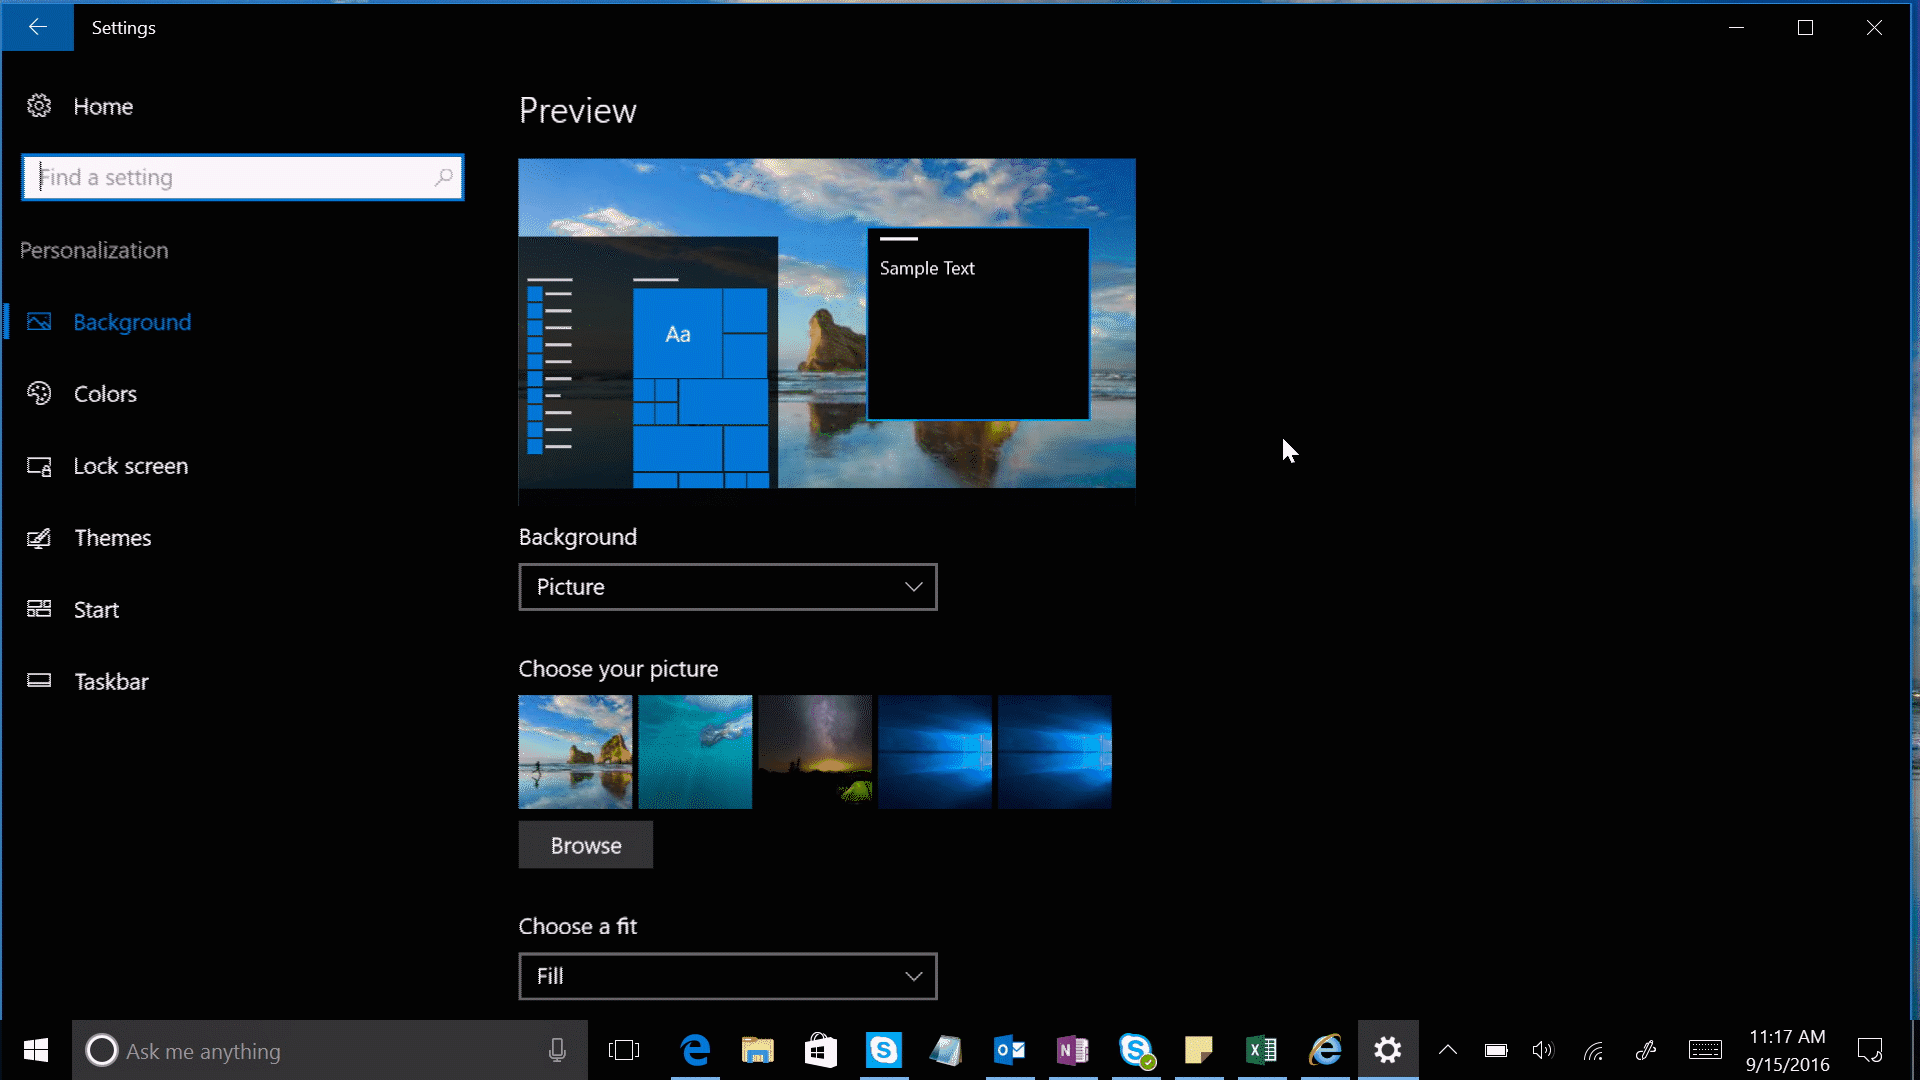Select the coastal rocks wallpaper thumbnail
Screen dimensions: 1920x1080
pos(576,752)
